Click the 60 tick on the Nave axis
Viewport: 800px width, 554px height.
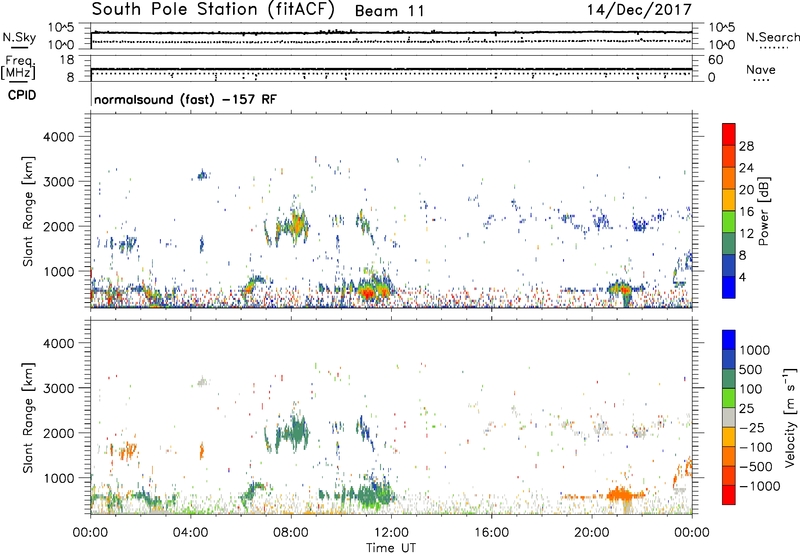[x=715, y=60]
